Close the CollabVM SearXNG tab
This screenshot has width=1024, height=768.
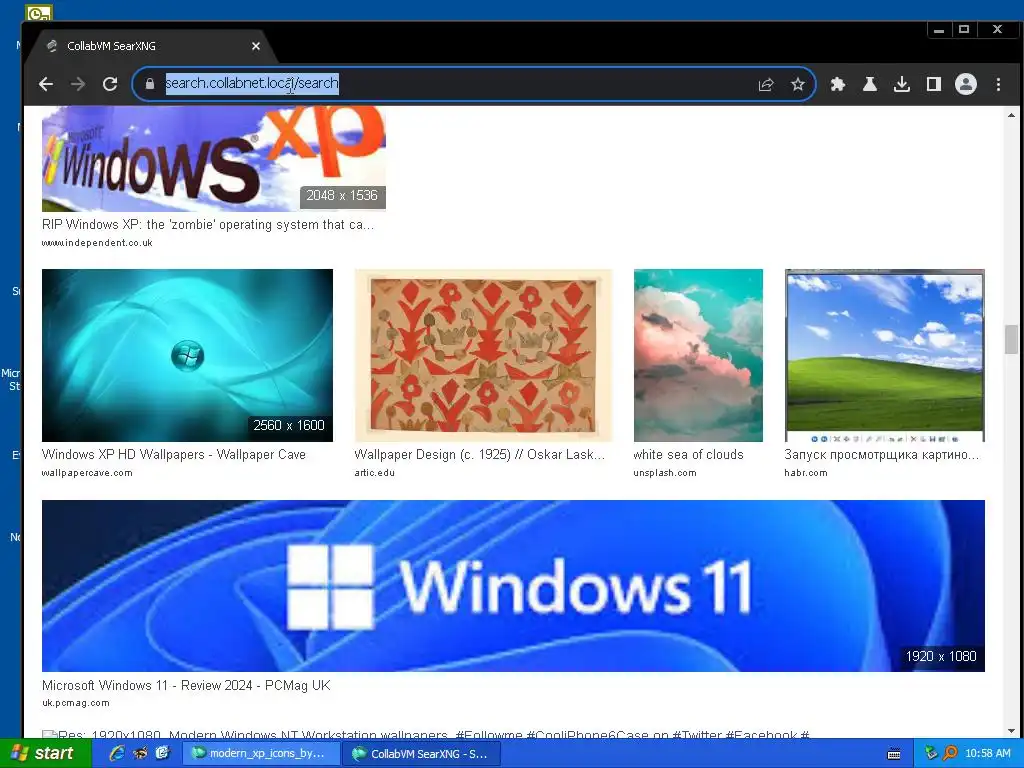click(256, 46)
